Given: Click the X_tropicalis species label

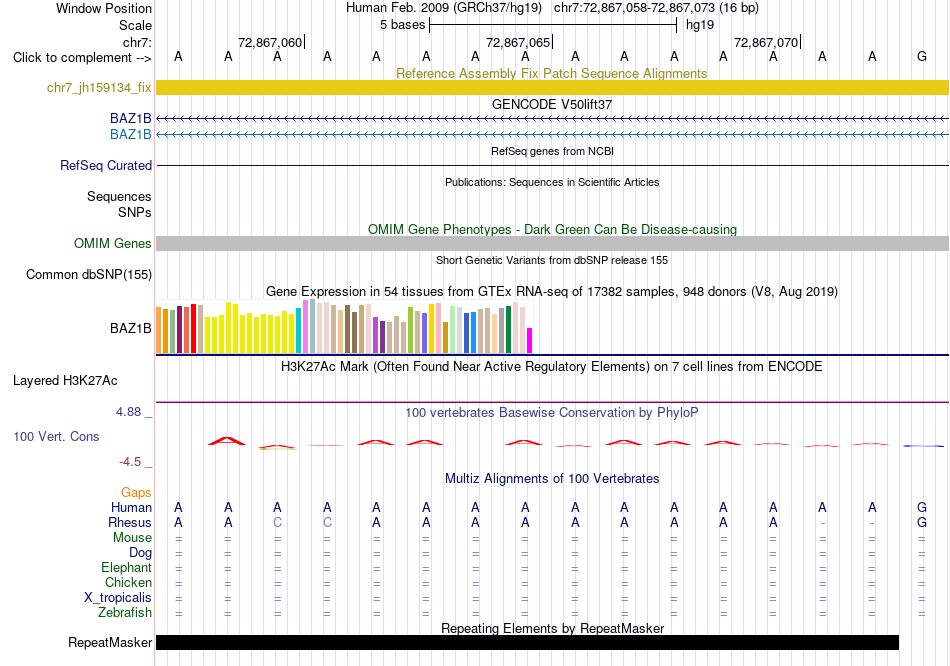Looking at the screenshot, I should [118, 598].
